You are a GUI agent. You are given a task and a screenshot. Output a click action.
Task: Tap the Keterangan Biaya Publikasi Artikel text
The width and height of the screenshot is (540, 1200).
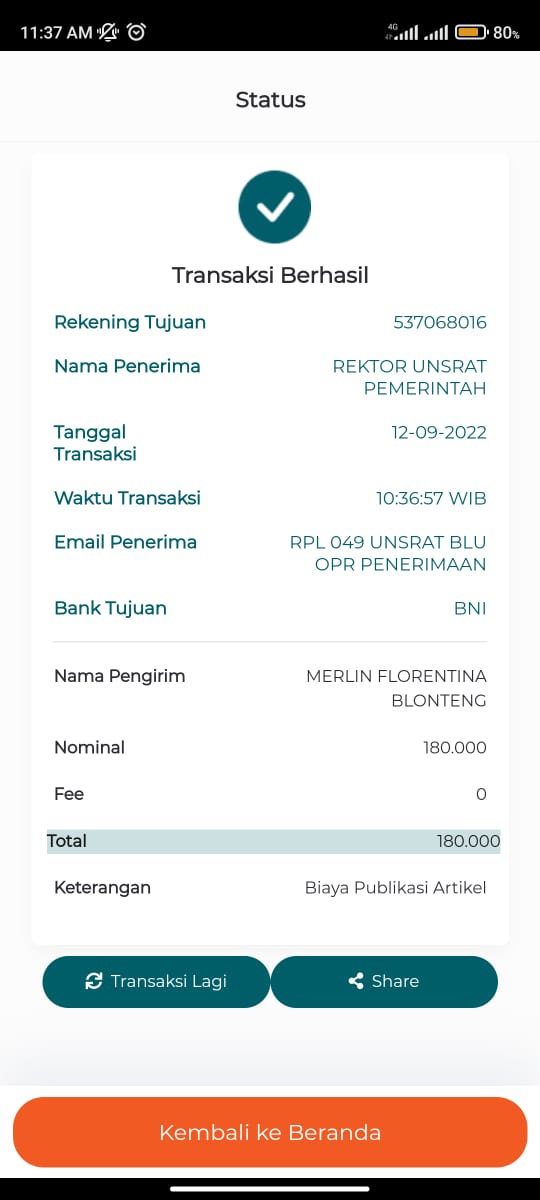pyautogui.click(x=395, y=887)
